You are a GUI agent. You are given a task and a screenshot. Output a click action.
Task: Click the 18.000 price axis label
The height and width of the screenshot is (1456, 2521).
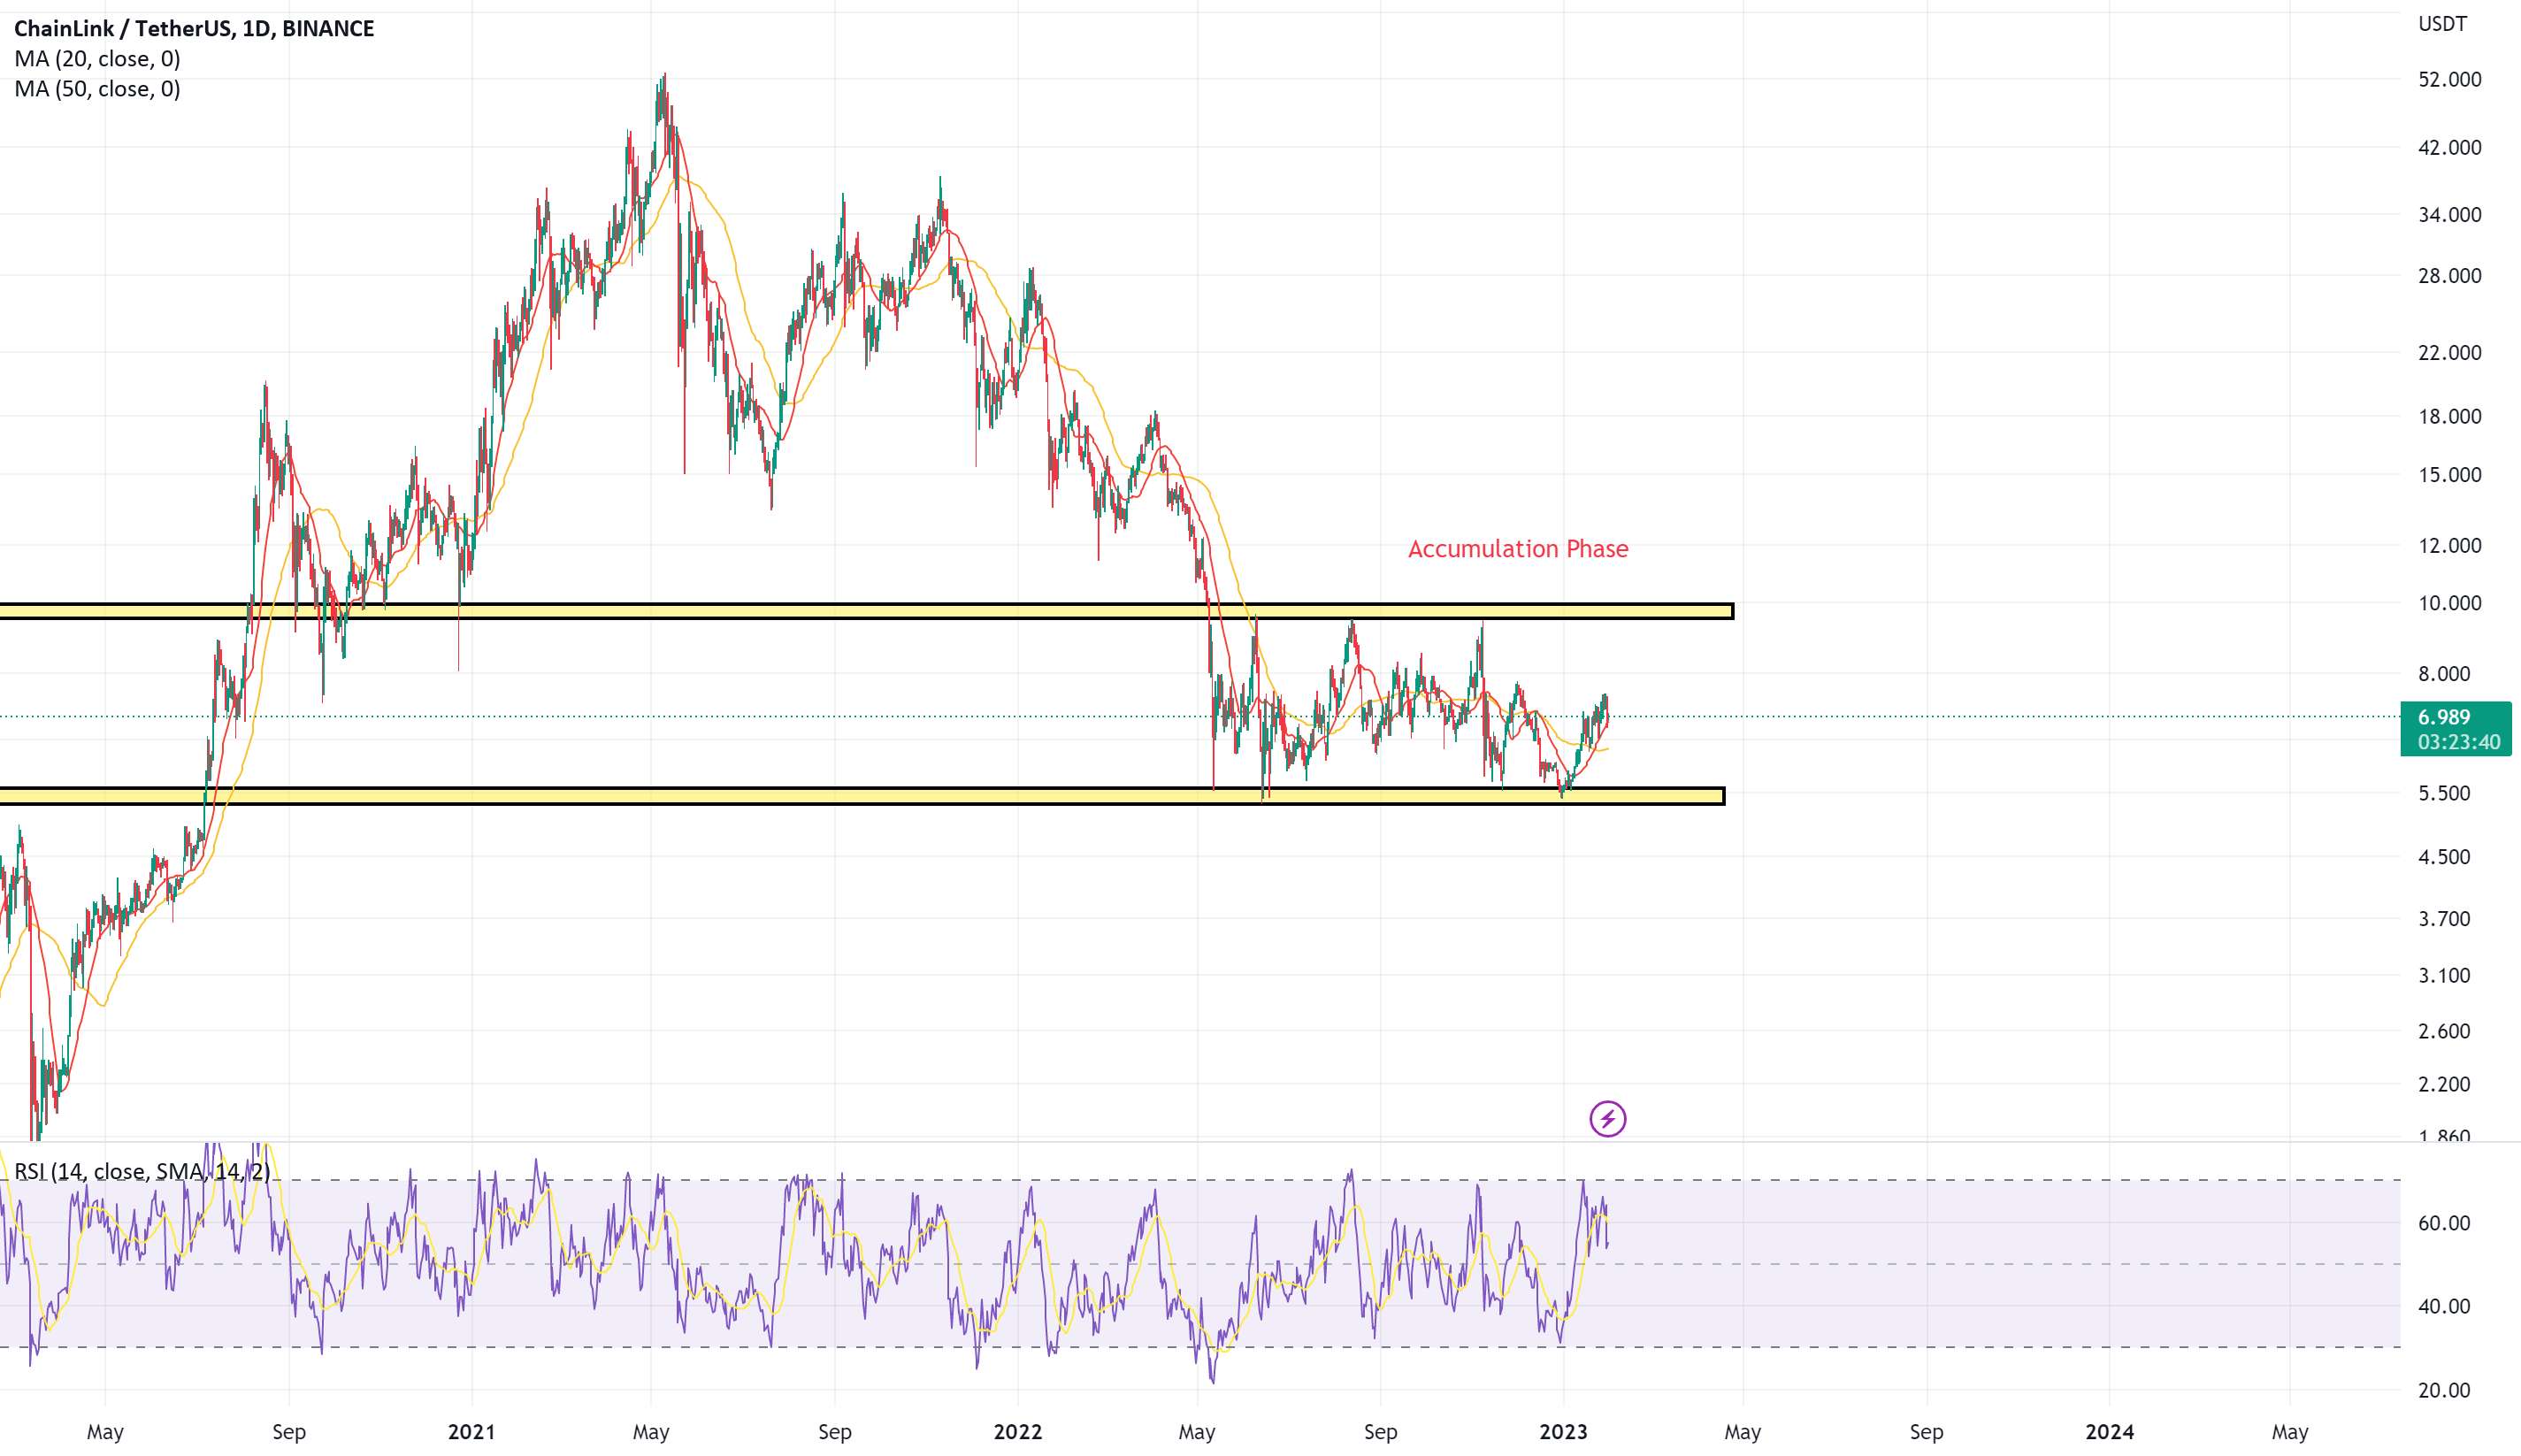[2449, 417]
